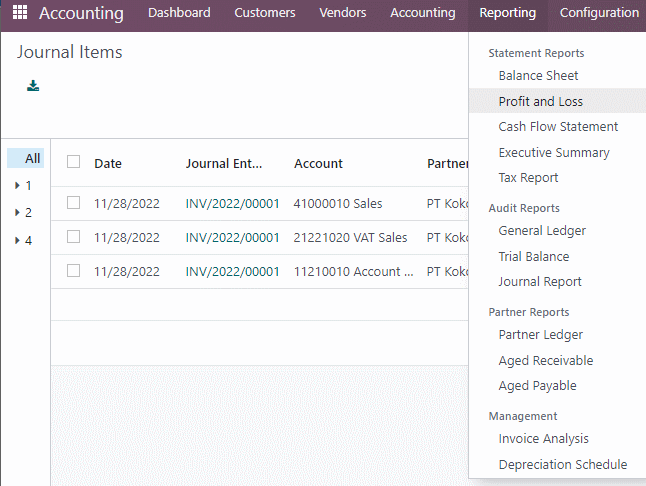Sort by the Date column header
The height and width of the screenshot is (486, 646).
108,164
